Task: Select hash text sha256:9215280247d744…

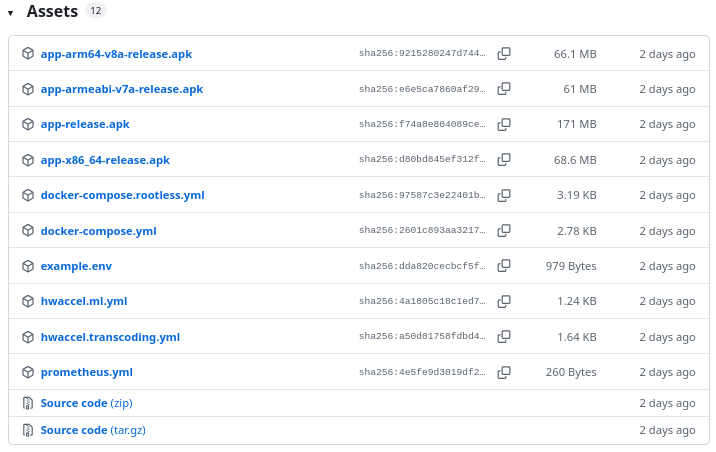Action: tap(422, 53)
